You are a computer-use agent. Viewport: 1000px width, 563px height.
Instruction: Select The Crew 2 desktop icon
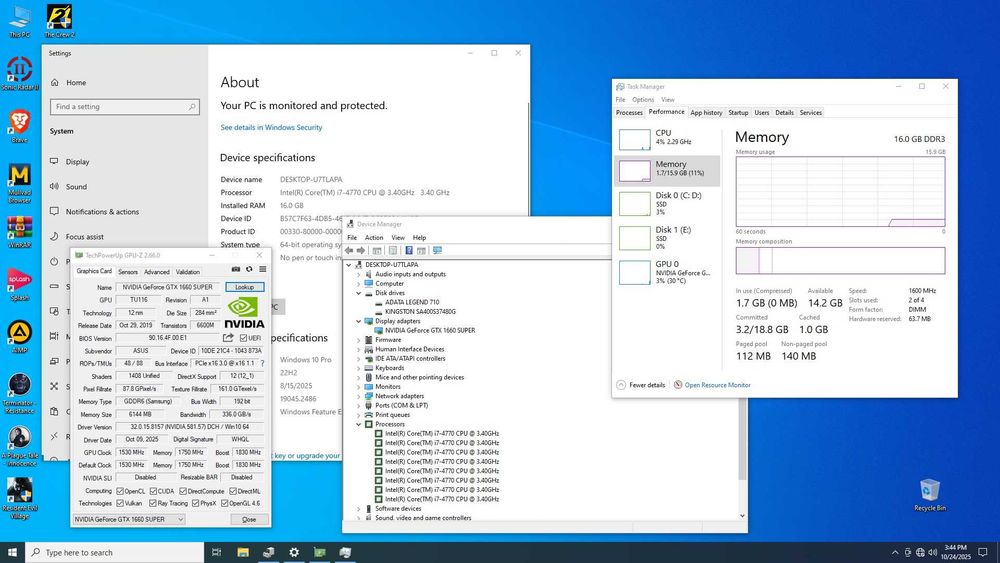click(x=59, y=21)
